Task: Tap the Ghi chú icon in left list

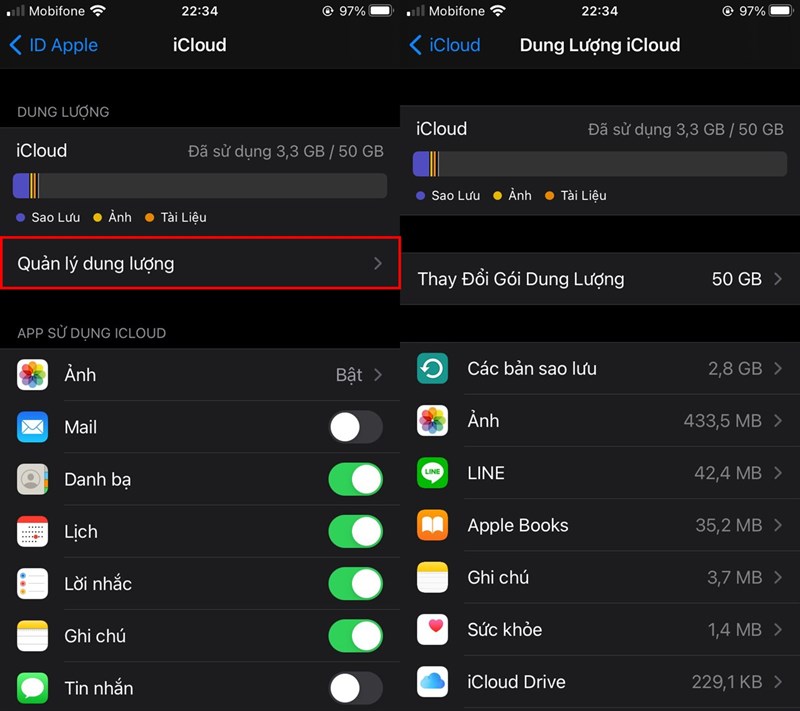Action: click(33, 636)
